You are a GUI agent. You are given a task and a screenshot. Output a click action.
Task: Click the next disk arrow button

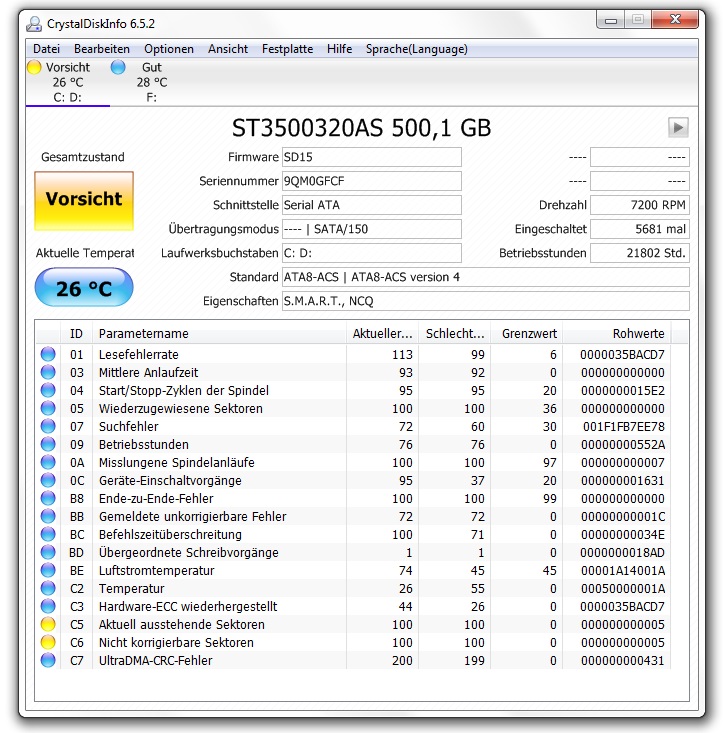[678, 127]
